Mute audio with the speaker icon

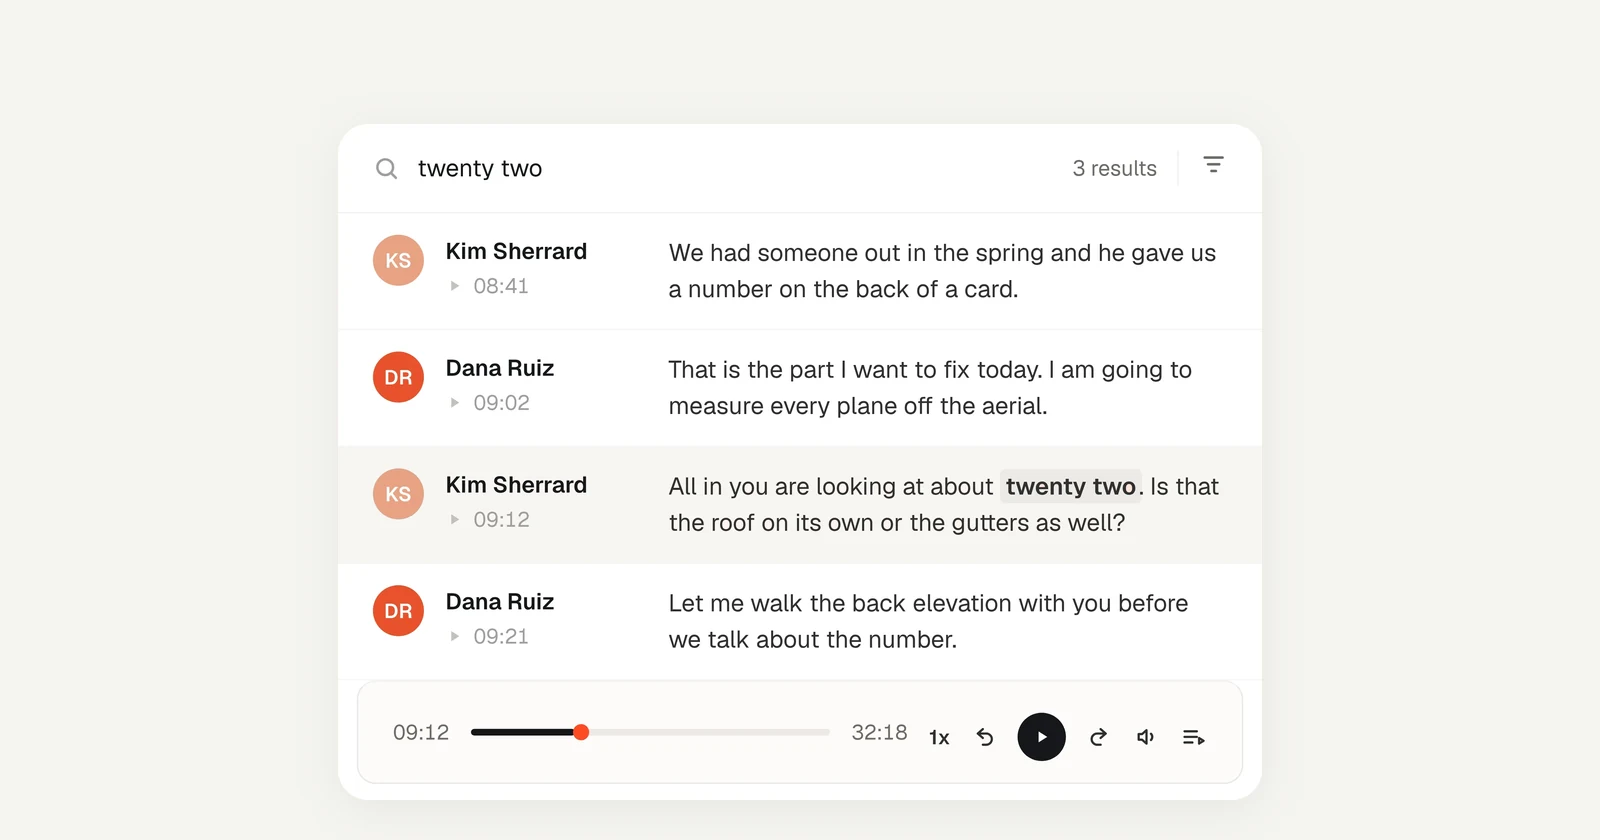point(1146,737)
